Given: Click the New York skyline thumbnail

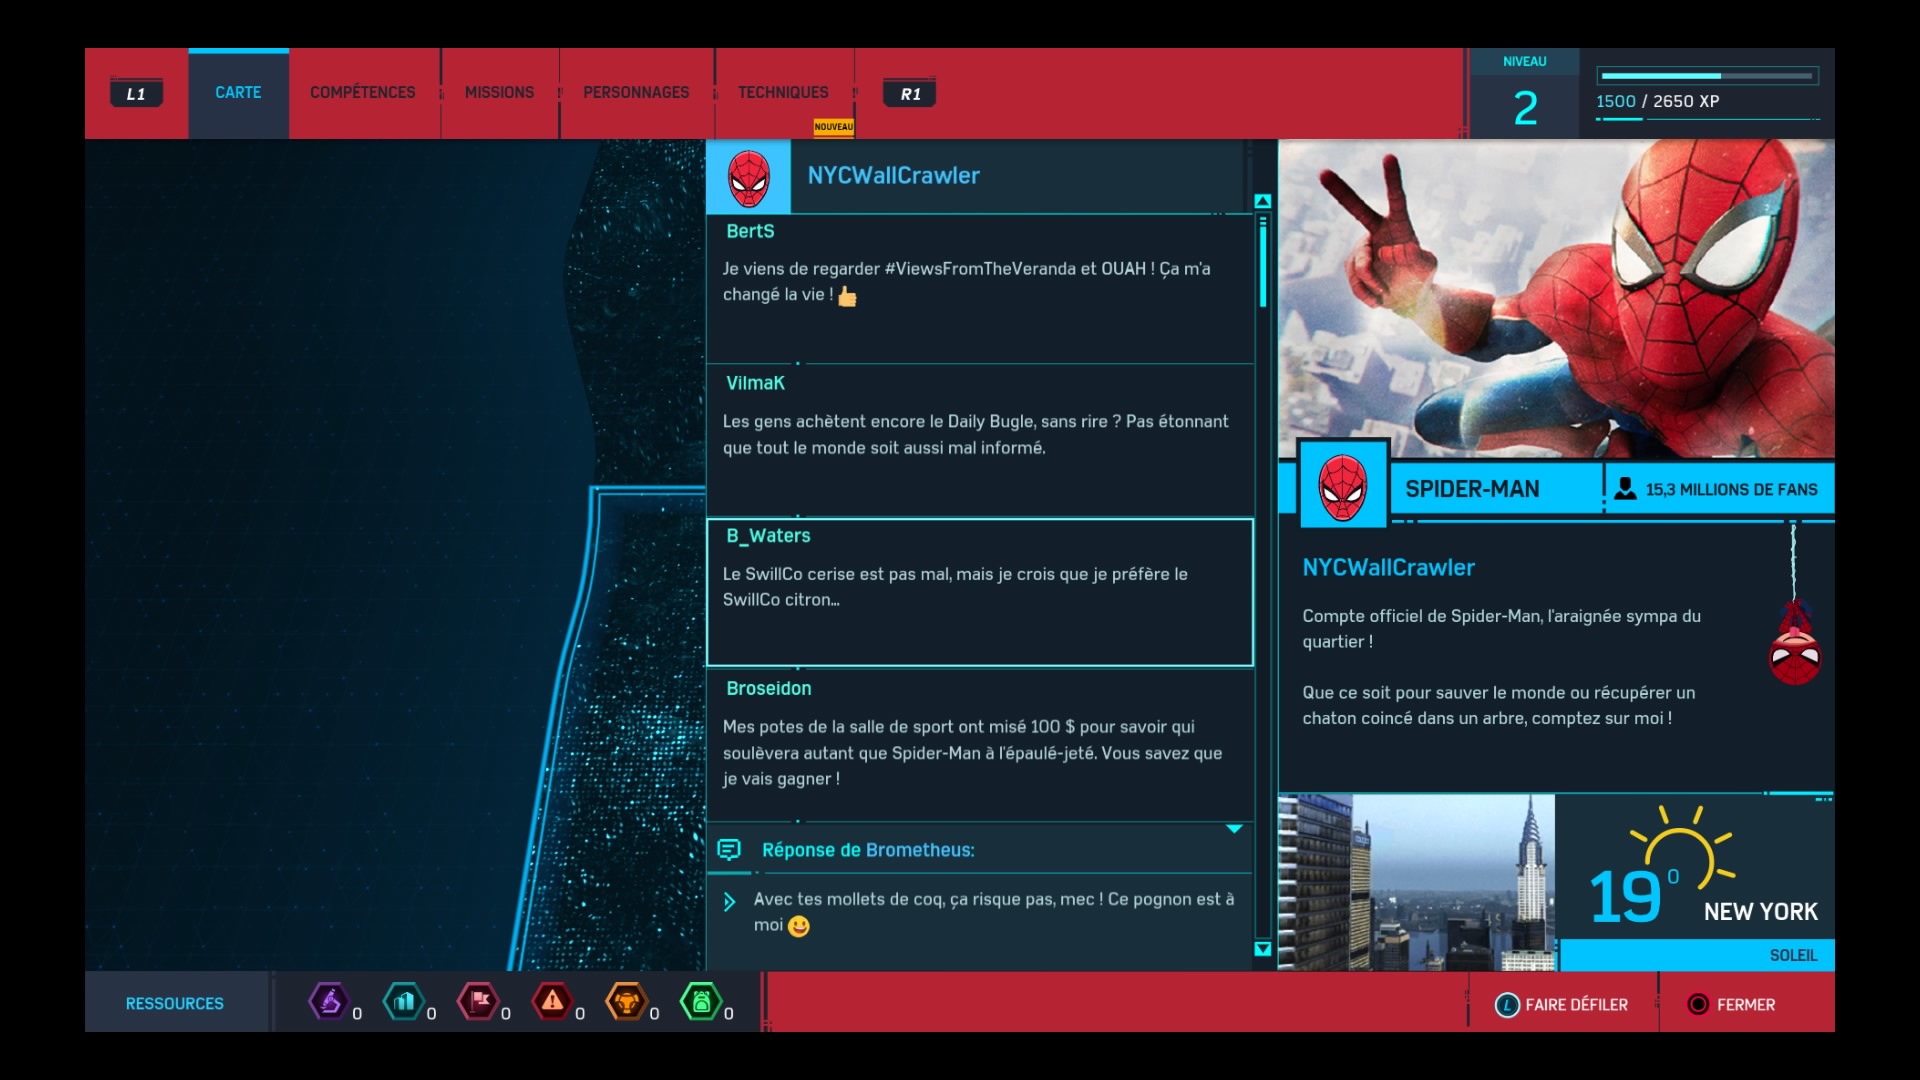Looking at the screenshot, I should tap(1416, 883).
